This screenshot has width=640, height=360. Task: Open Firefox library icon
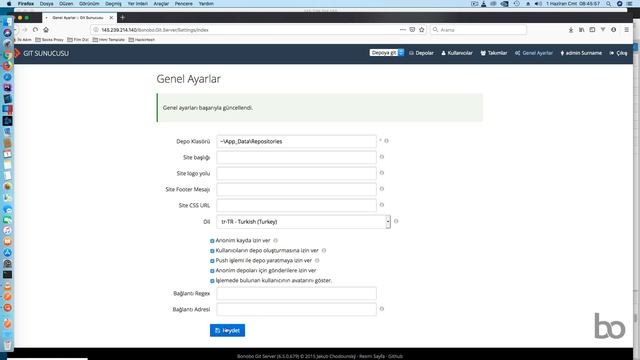pos(582,30)
